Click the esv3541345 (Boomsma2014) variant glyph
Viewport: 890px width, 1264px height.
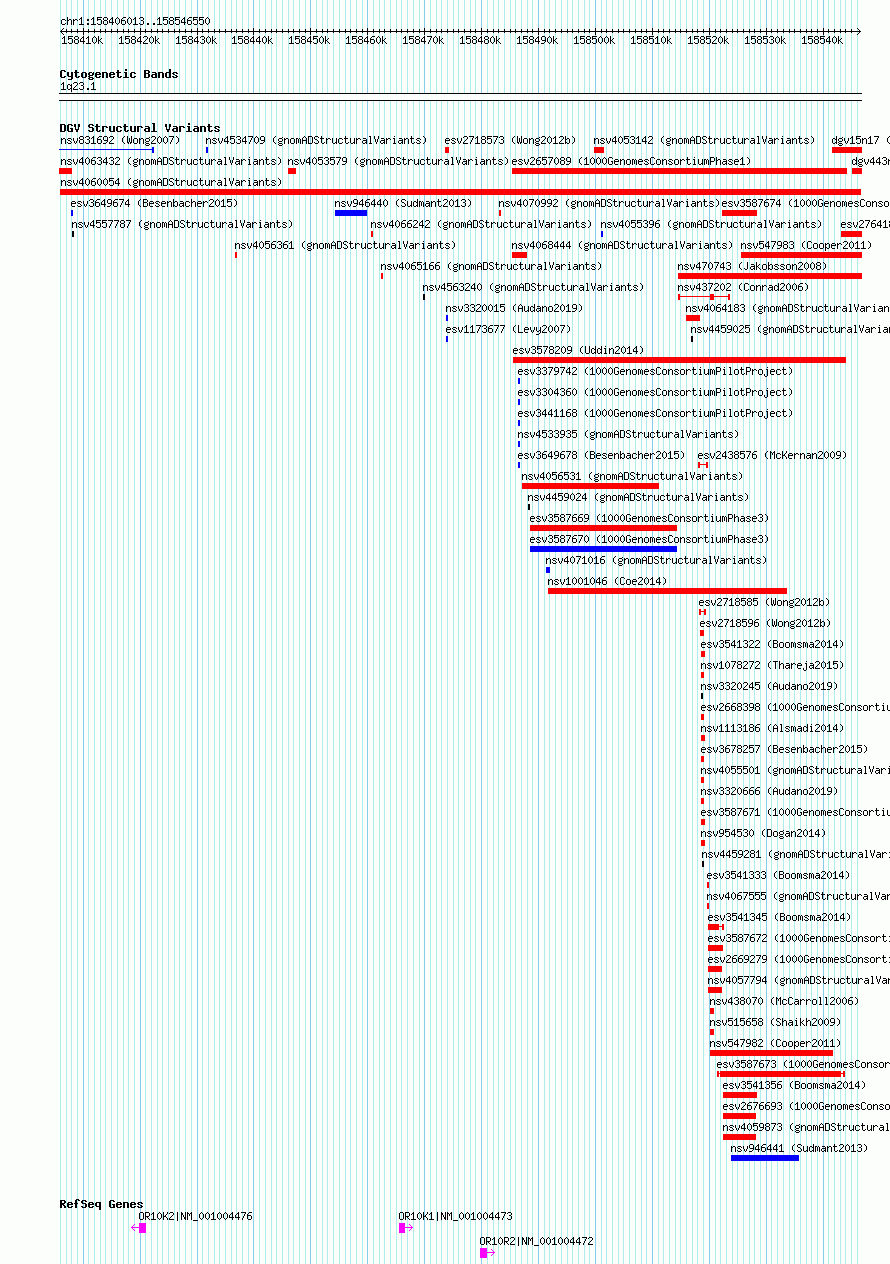point(716,927)
